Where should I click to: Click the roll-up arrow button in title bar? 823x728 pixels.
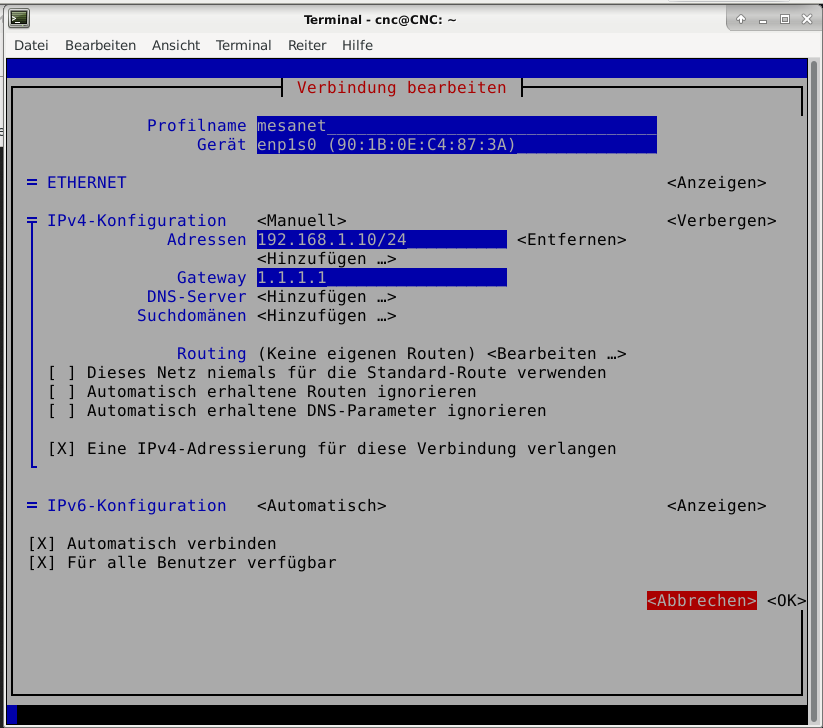point(741,19)
